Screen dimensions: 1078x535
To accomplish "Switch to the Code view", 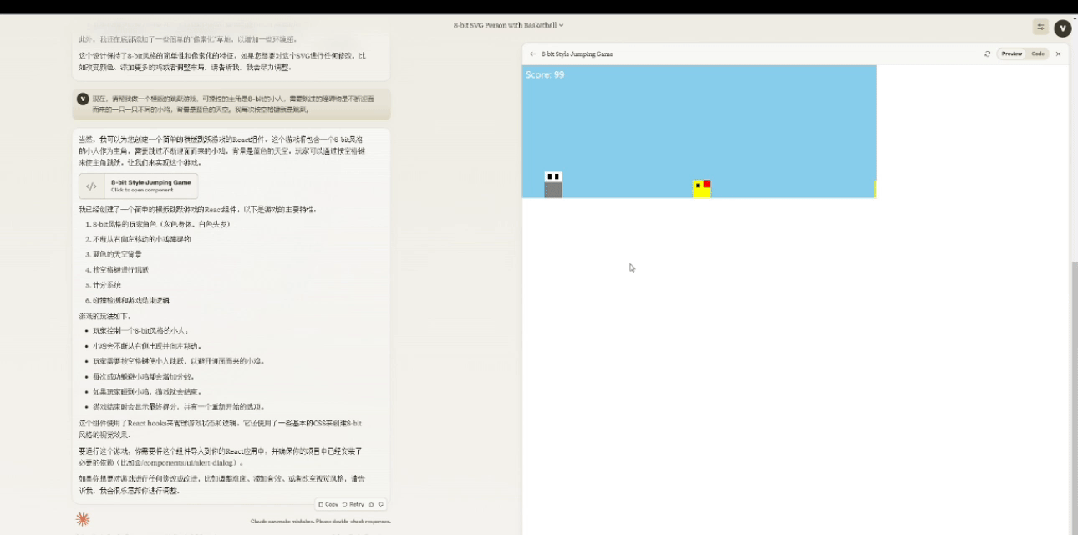I will click(1037, 54).
